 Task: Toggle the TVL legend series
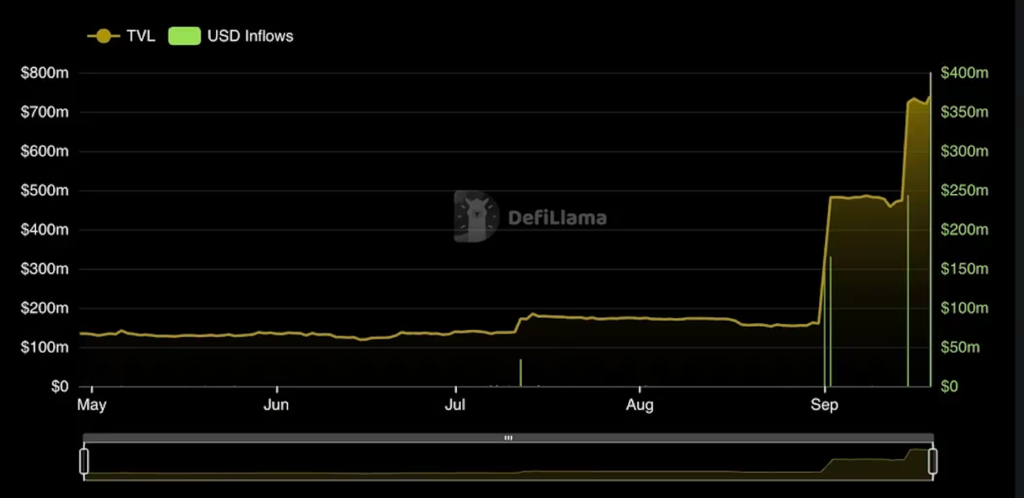(x=122, y=36)
